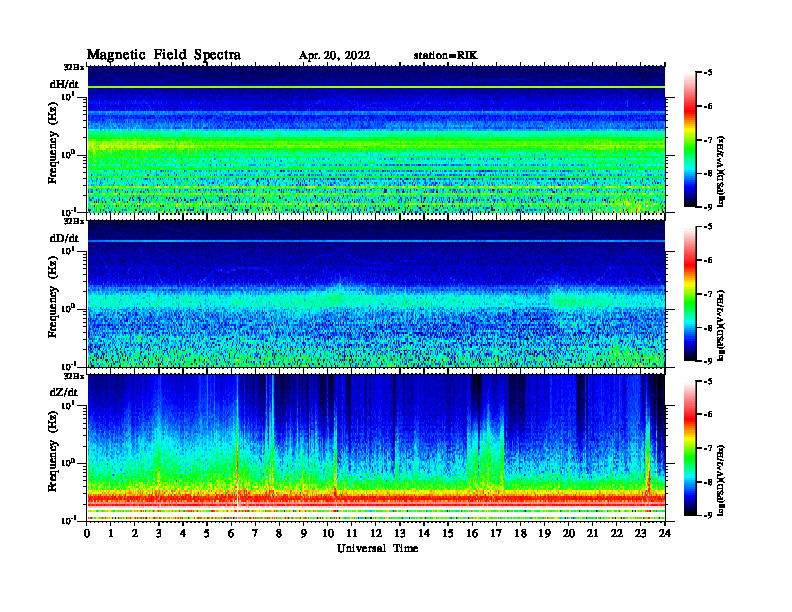Screen dimensions: 792x612
Task: Click hour '12' tick on Universal Time axis
Action: click(x=376, y=533)
